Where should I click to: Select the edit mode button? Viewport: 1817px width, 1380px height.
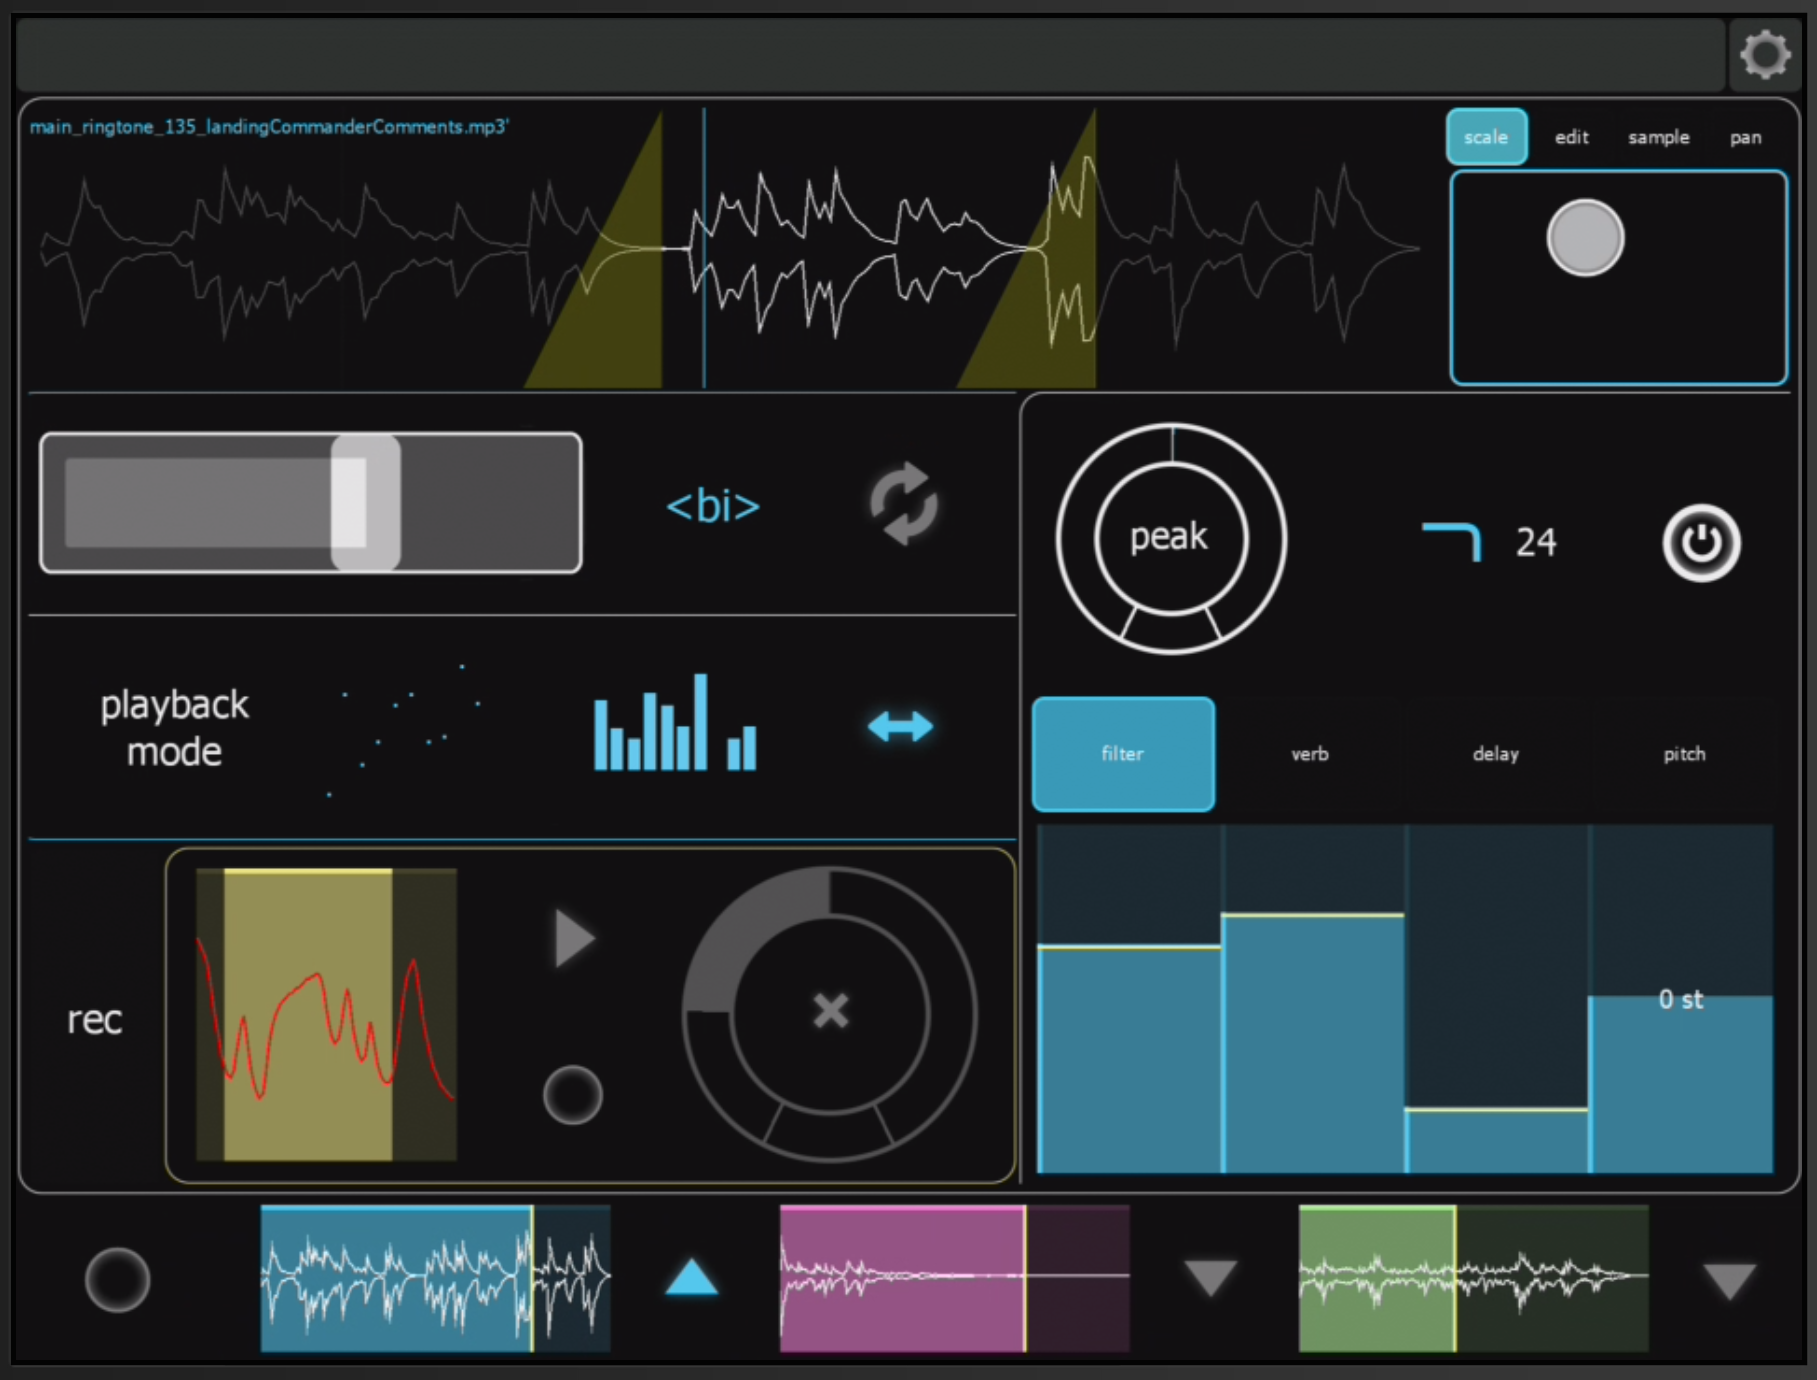click(x=1571, y=137)
